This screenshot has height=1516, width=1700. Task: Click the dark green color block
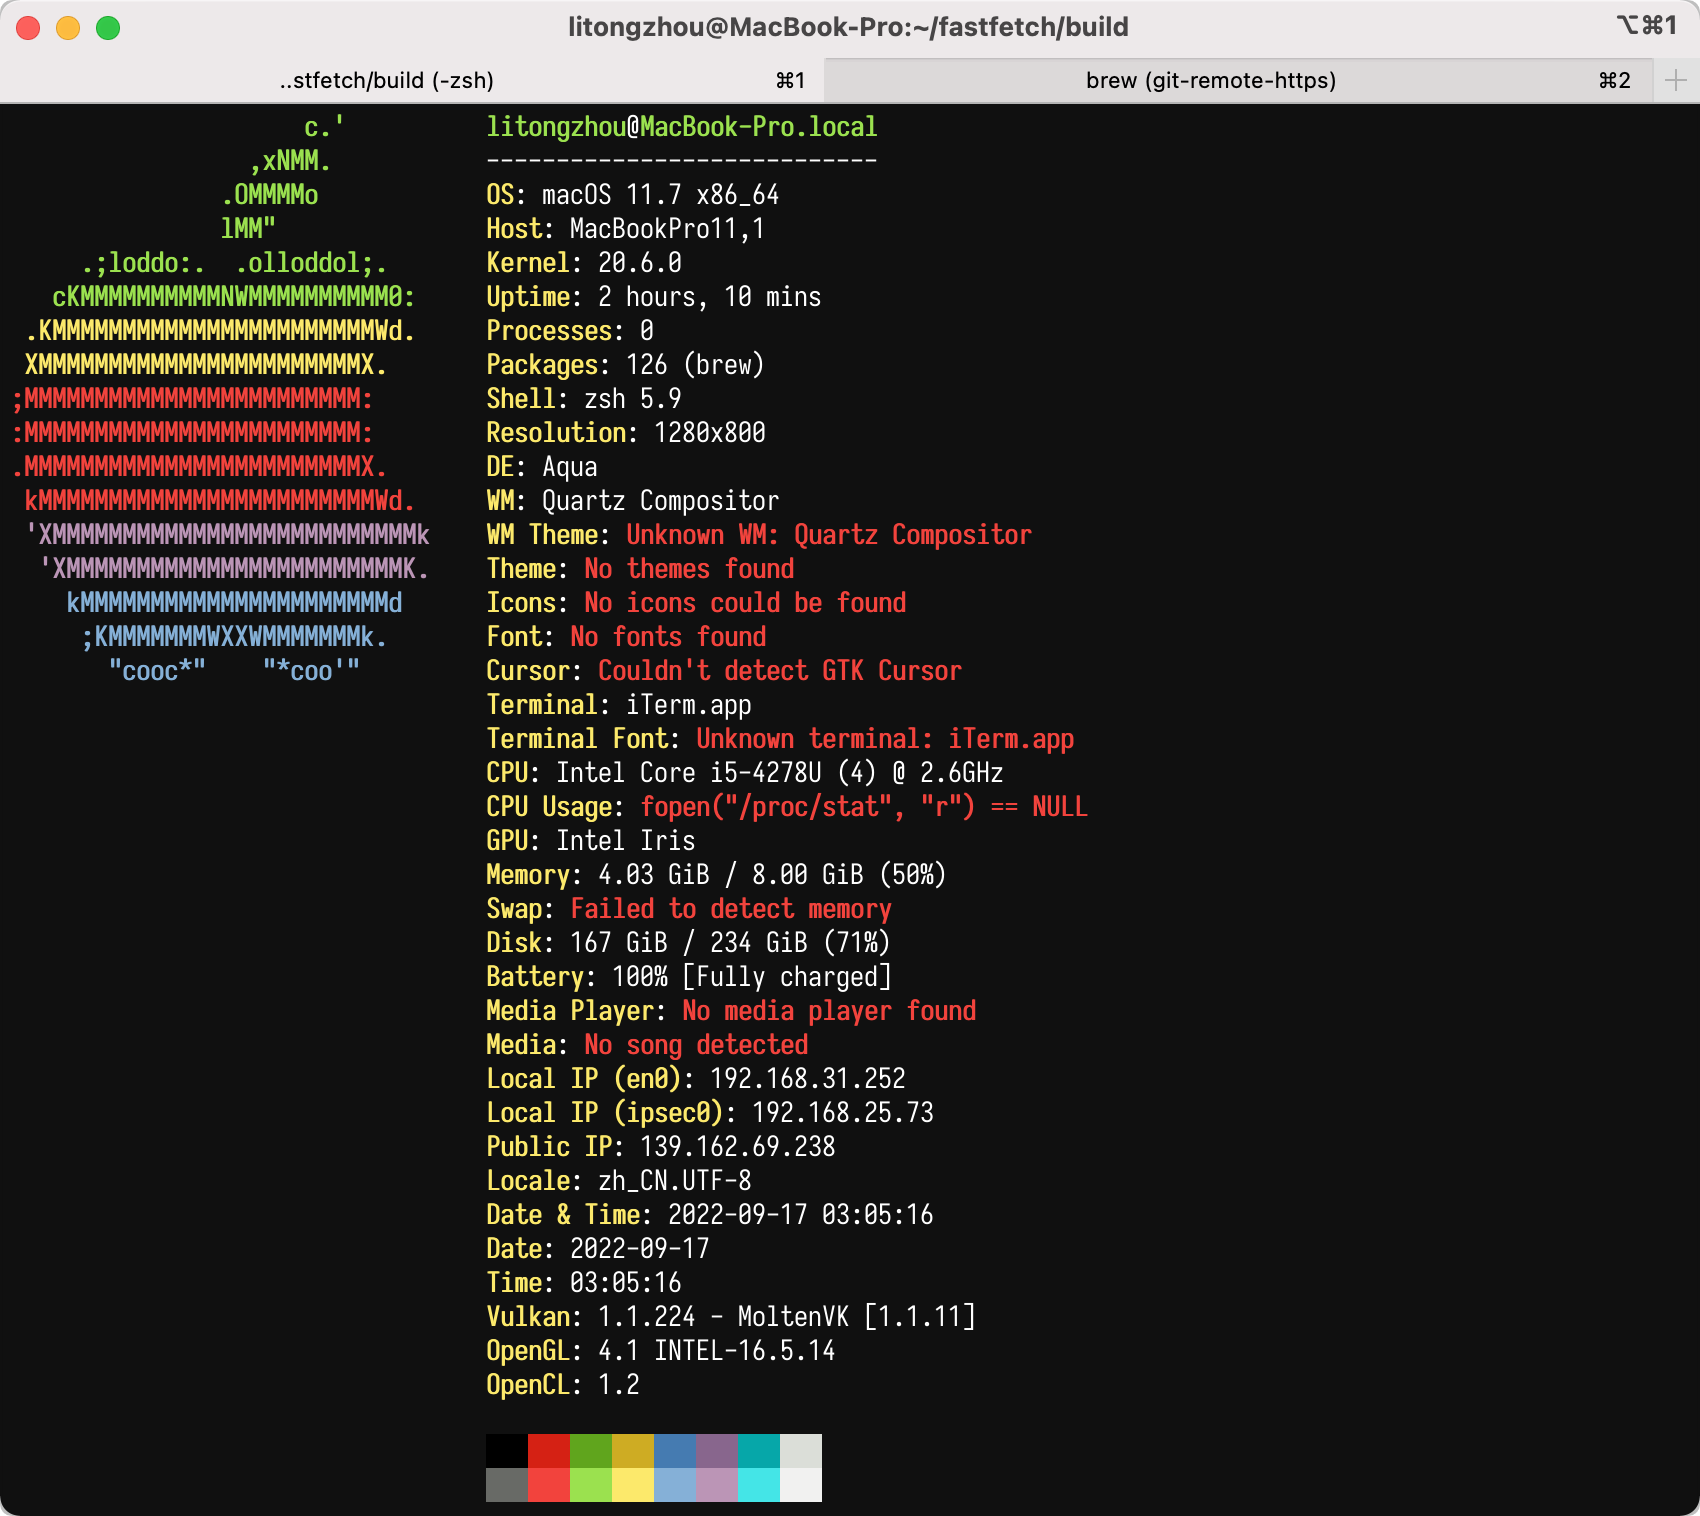pyautogui.click(x=591, y=1451)
